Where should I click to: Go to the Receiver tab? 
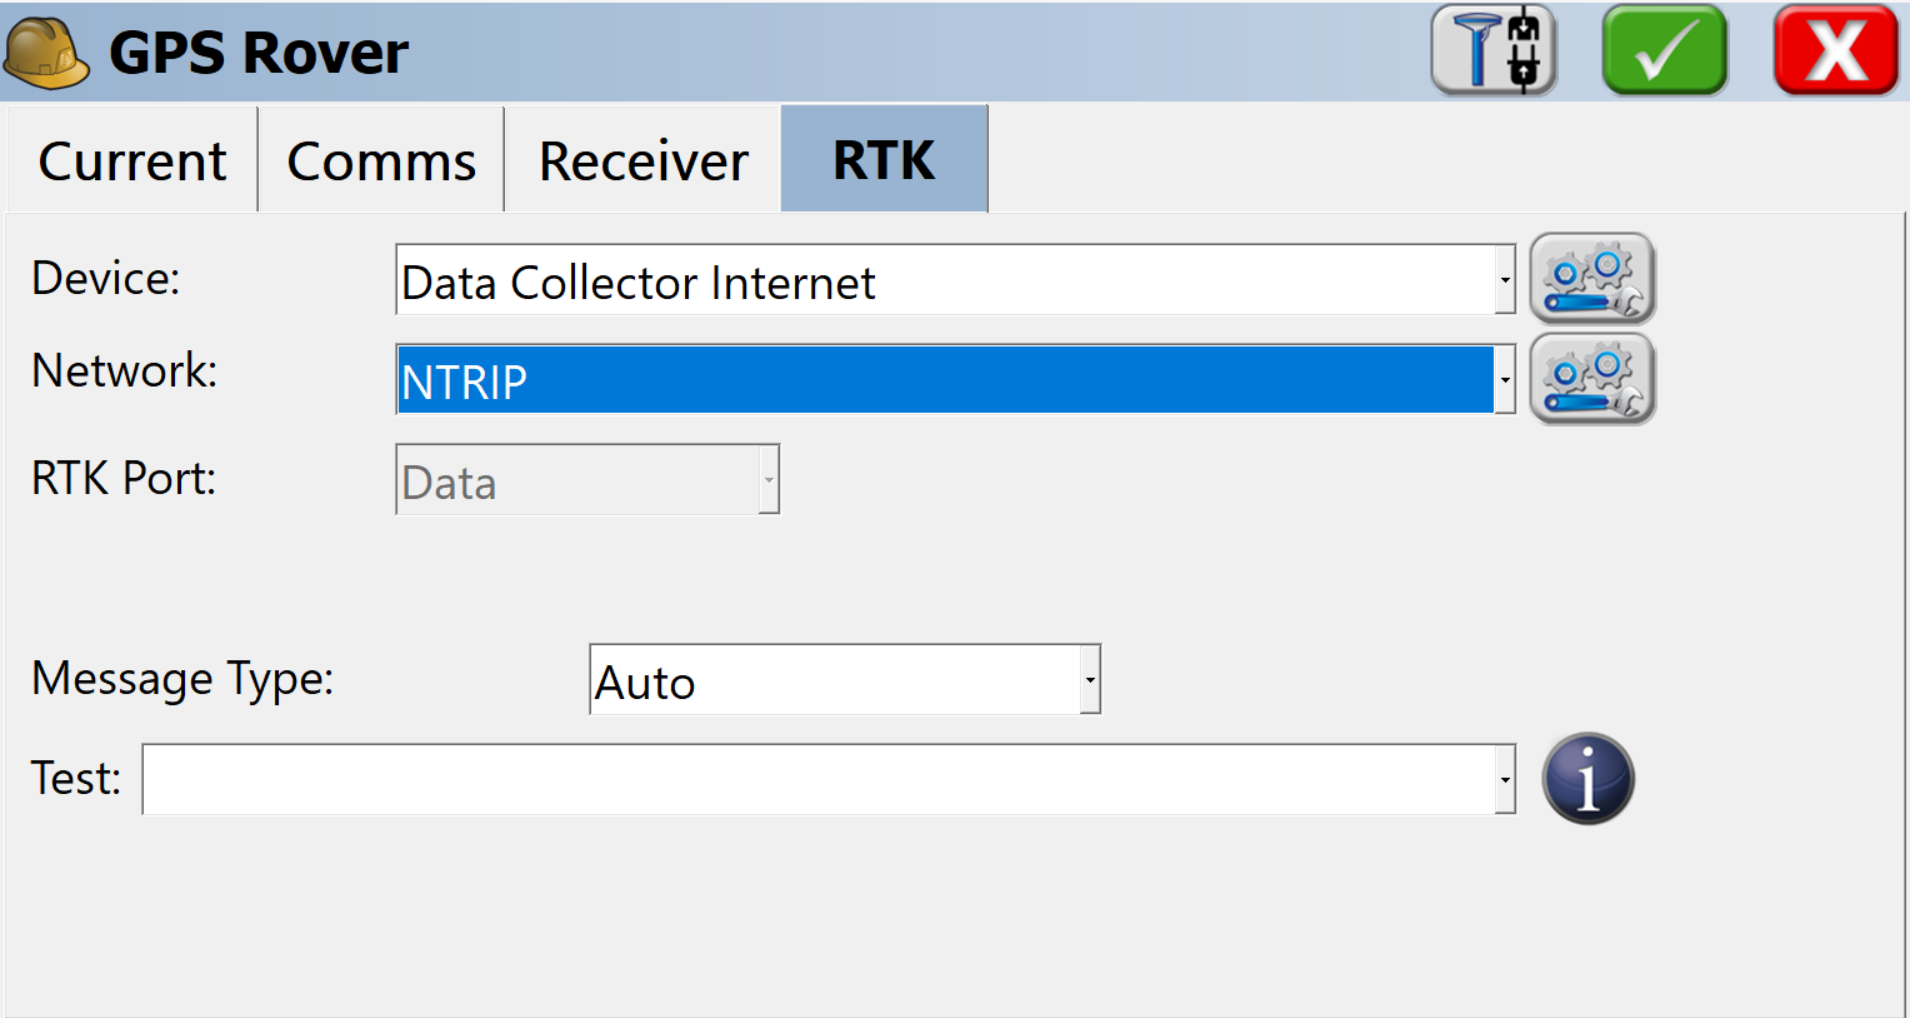pos(643,160)
